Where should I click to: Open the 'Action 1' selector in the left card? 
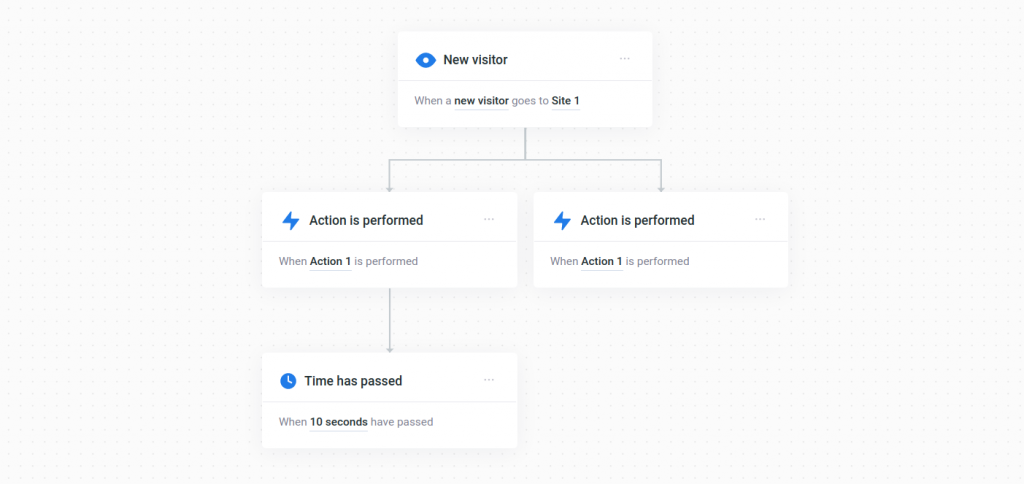[x=330, y=261]
